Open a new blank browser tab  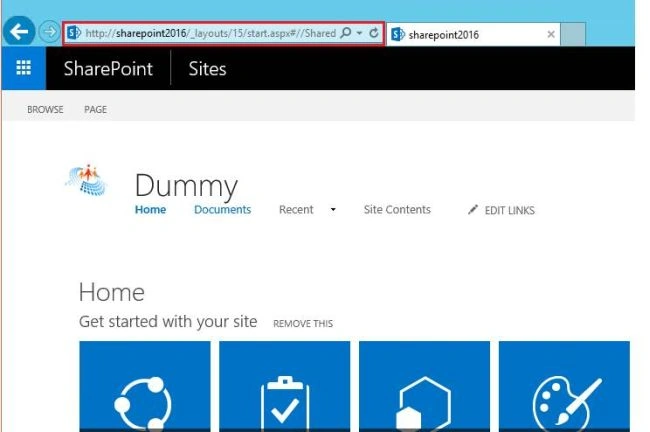[x=573, y=34]
